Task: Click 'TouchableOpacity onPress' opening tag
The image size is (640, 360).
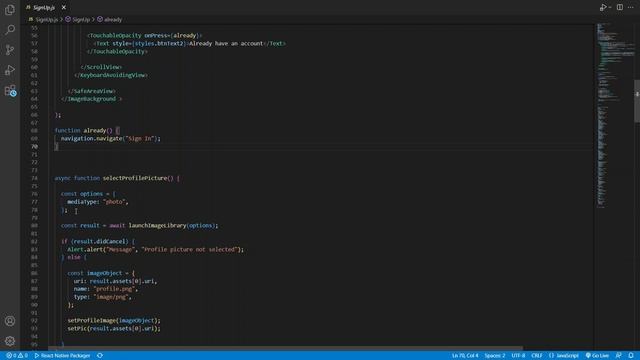Action: tap(144, 36)
